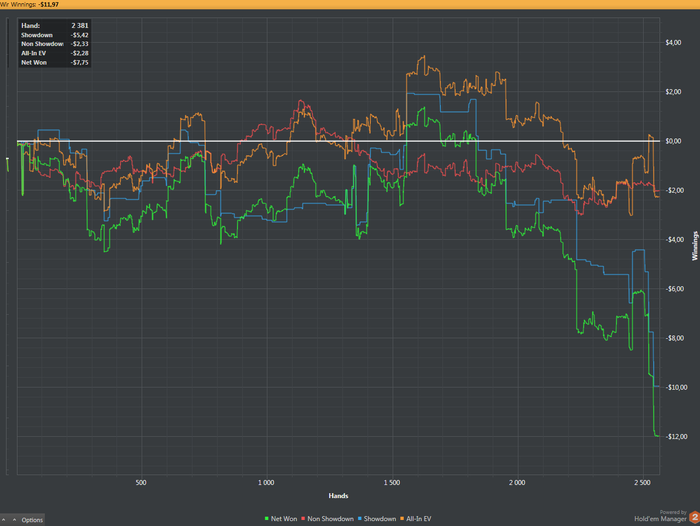This screenshot has height=526, width=700.
Task: Click the Non Showdown -$2,33 tooltip row
Action: [54, 44]
